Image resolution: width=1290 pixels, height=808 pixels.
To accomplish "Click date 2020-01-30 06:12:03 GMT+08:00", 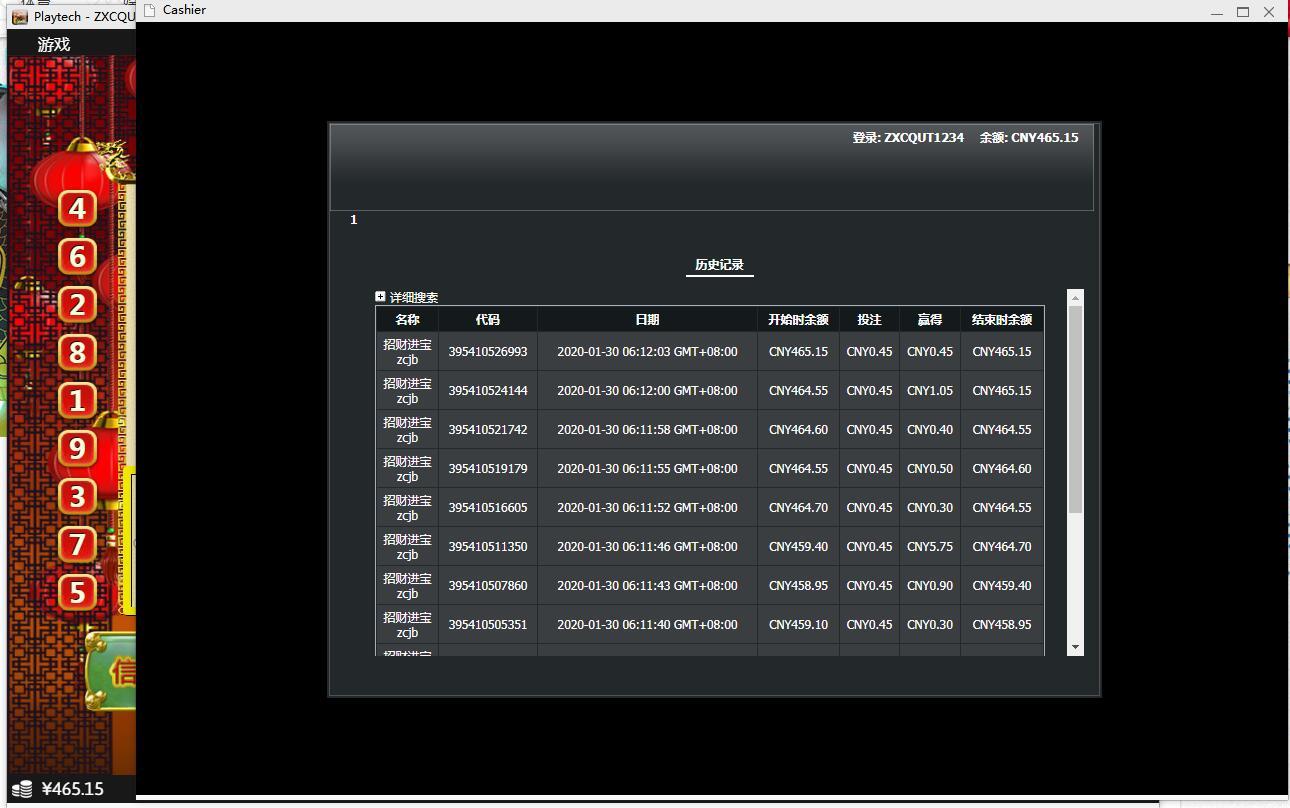I will pos(647,352).
